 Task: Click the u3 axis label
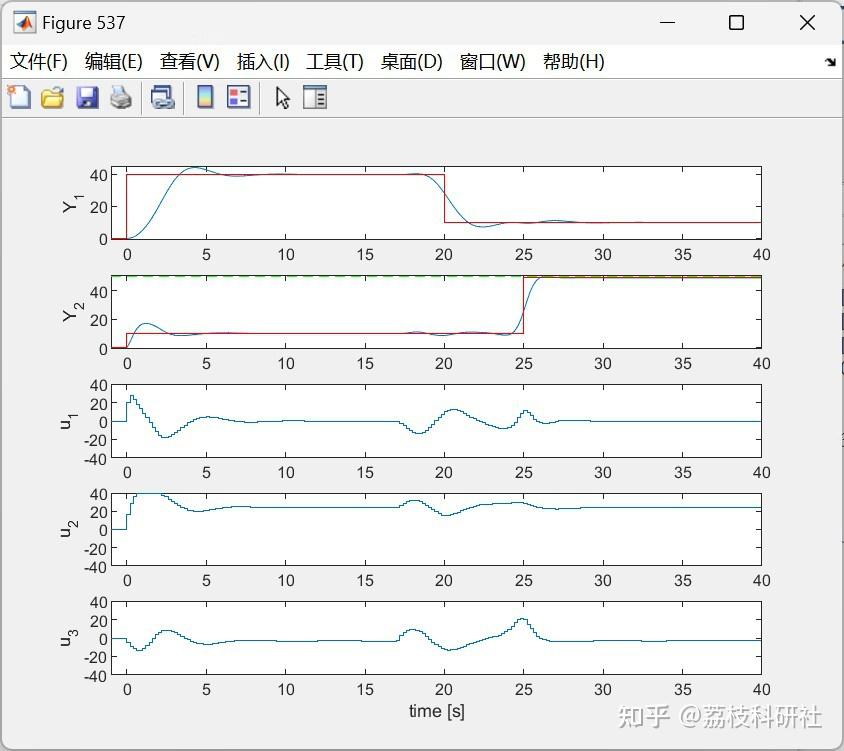coord(68,638)
